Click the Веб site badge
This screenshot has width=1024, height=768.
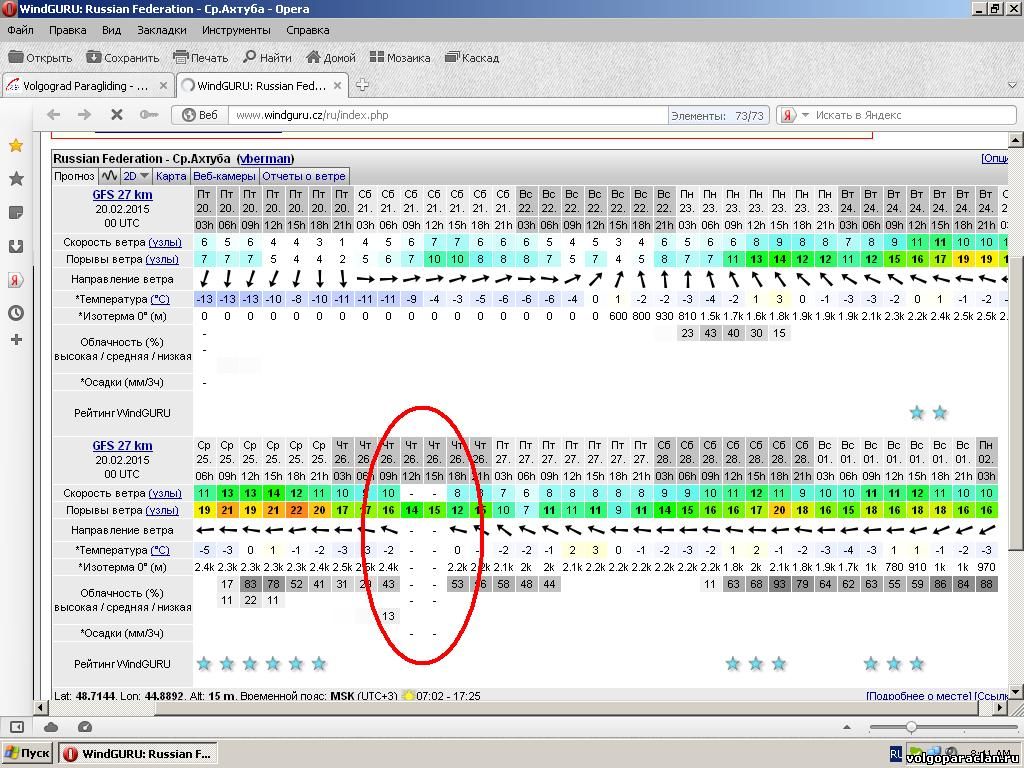point(200,115)
